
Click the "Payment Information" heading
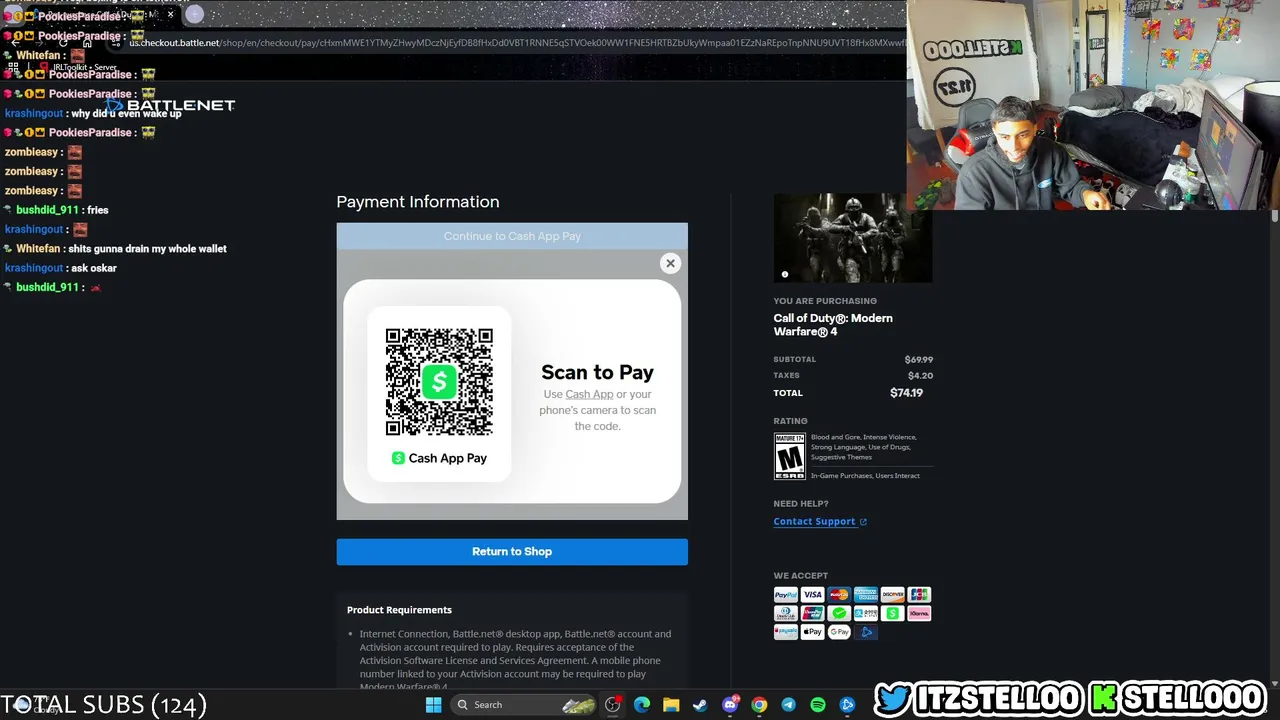[418, 202]
